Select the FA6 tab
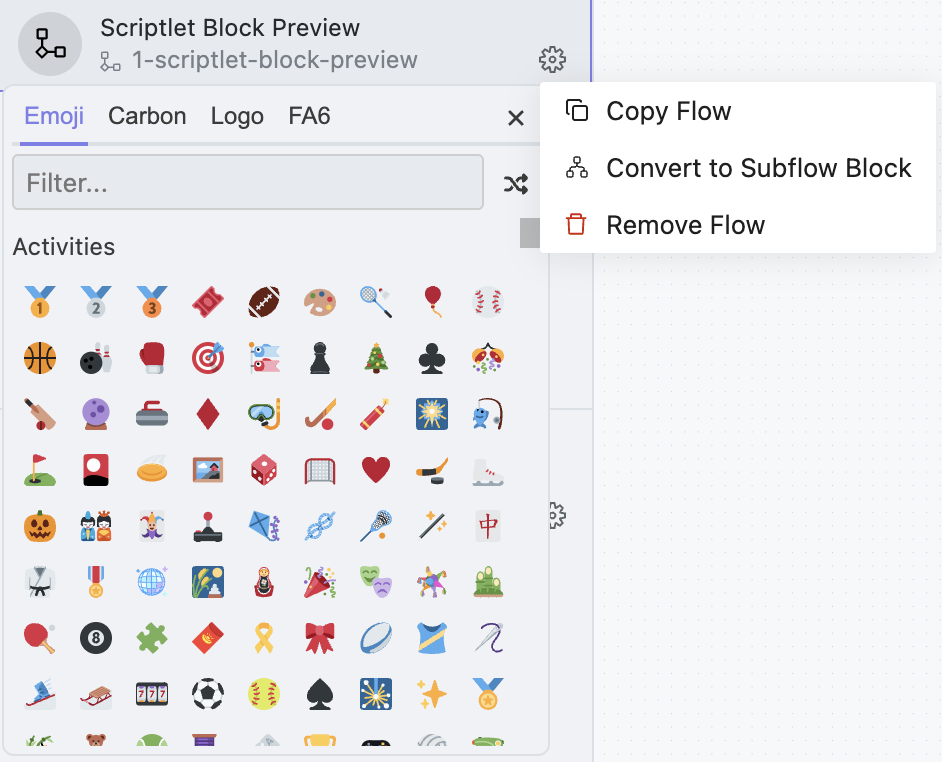Screen dimensions: 942x762 point(309,116)
